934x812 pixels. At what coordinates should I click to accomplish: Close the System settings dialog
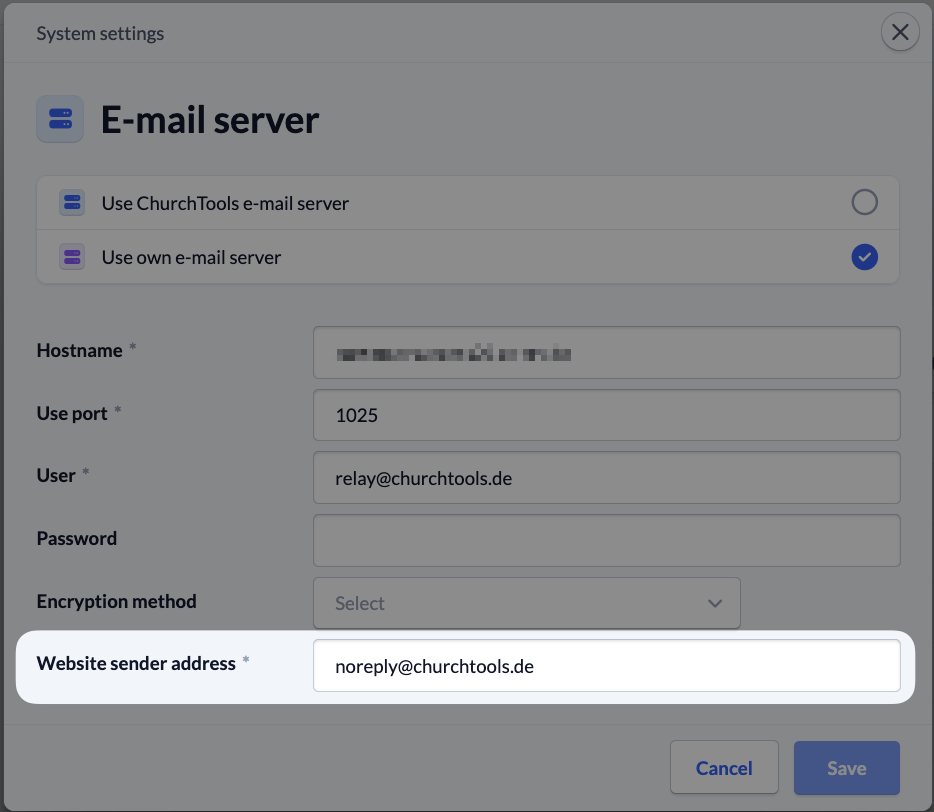pos(899,32)
